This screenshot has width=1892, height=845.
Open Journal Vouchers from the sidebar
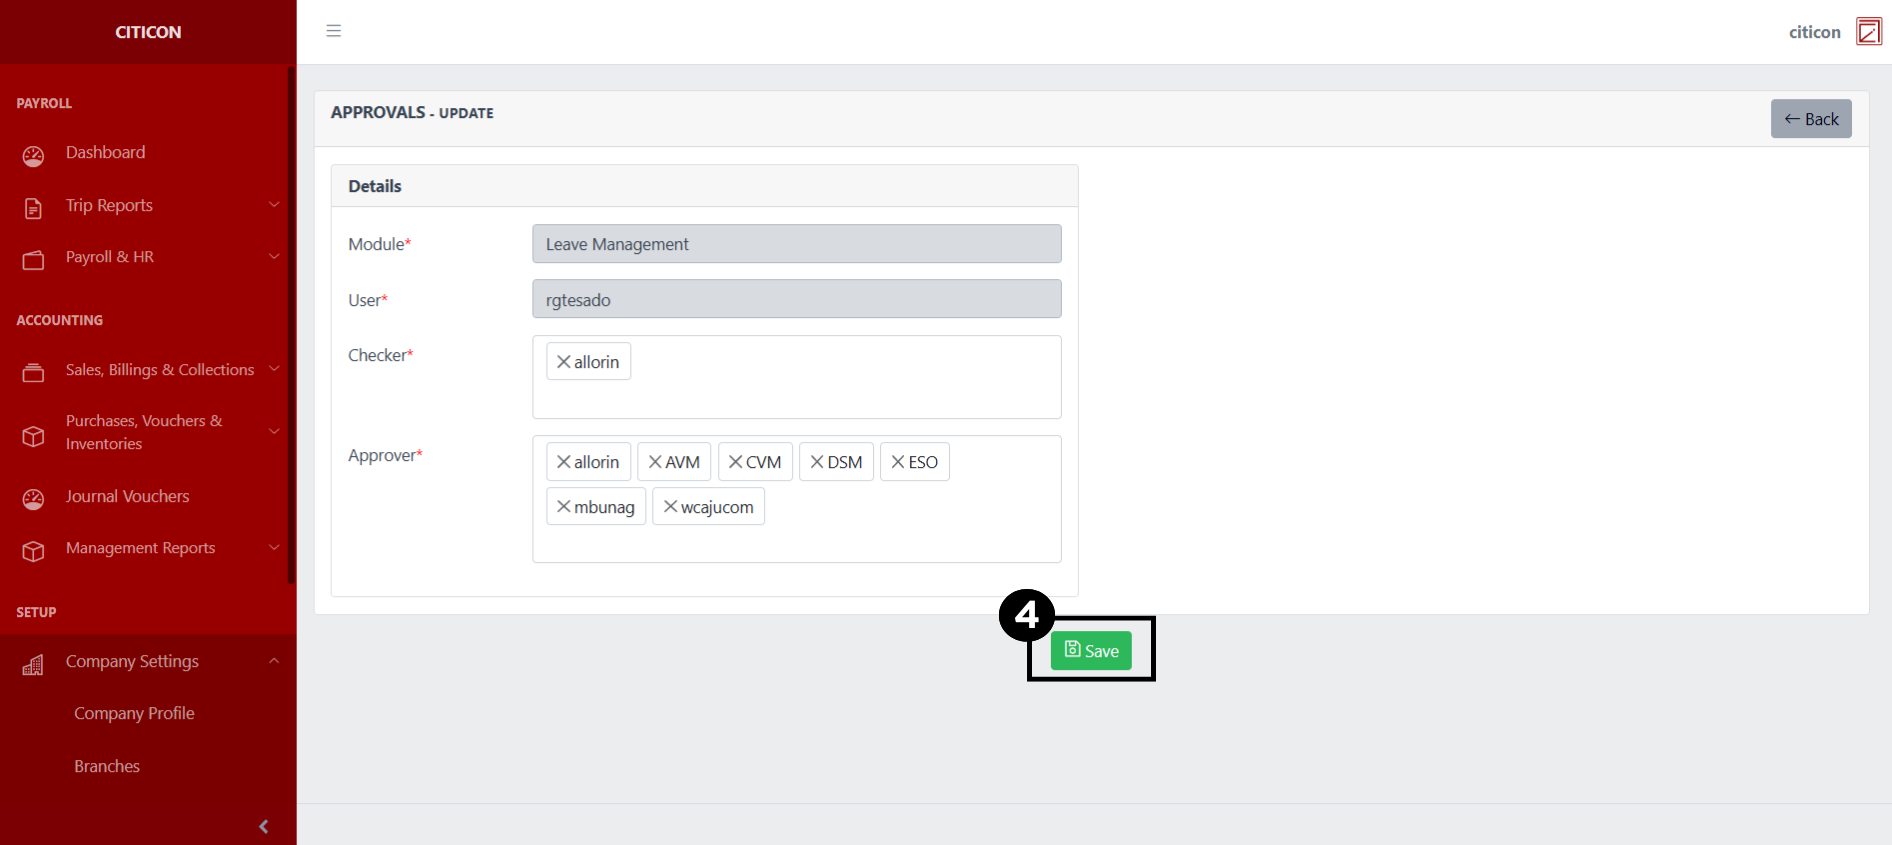pyautogui.click(x=127, y=496)
